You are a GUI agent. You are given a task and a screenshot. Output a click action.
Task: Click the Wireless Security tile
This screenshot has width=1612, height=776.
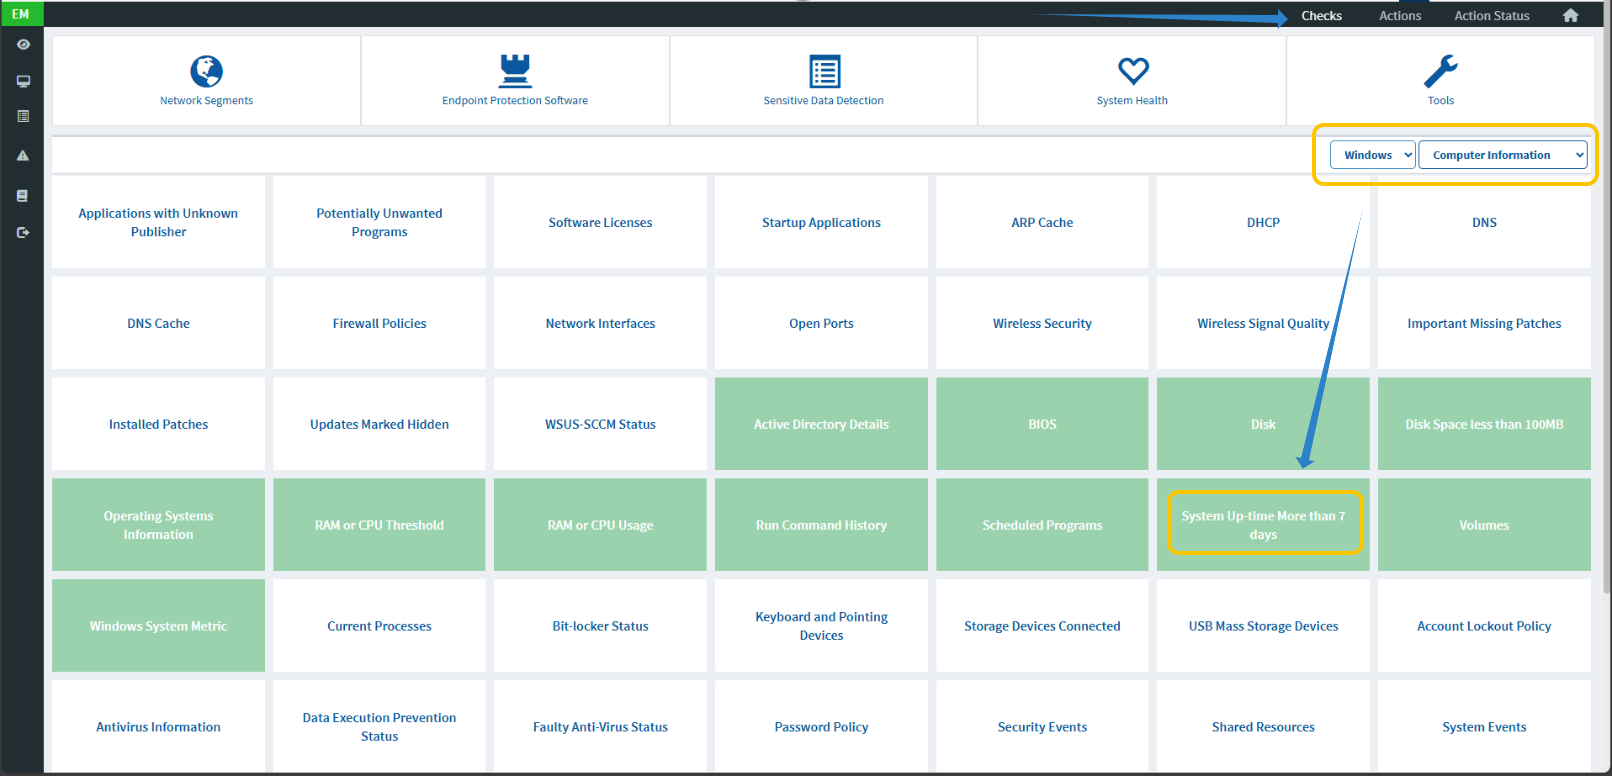1042,323
